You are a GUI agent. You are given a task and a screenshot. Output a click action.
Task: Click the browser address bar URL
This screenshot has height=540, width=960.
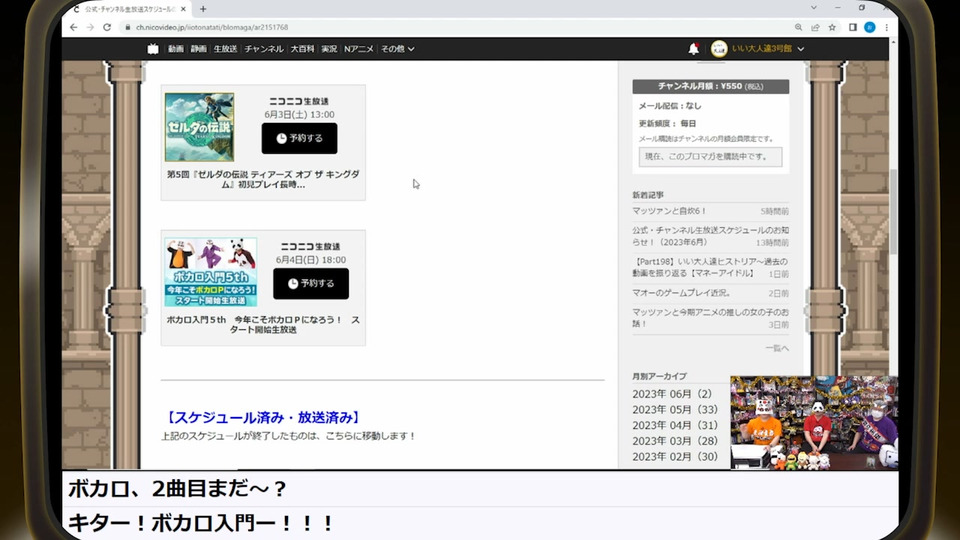click(212, 28)
